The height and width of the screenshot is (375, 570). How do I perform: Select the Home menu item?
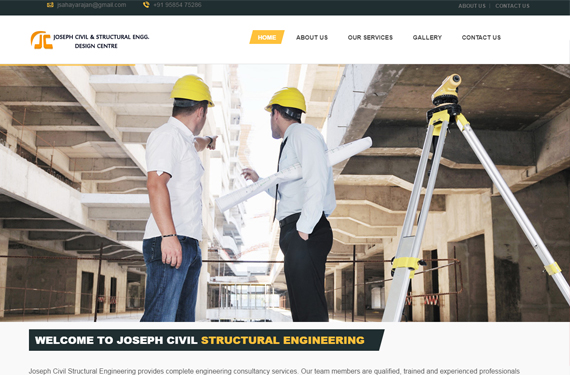[267, 37]
